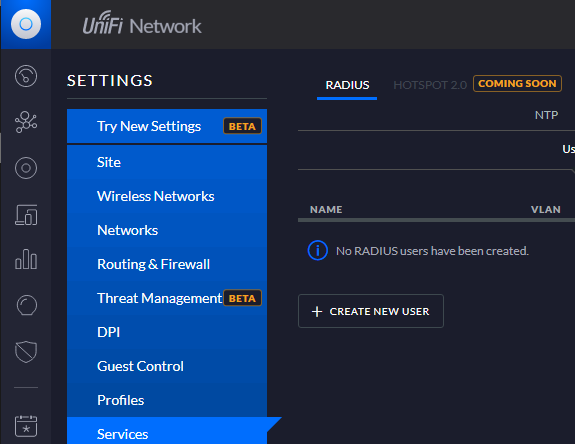Open Try New Settings beta
This screenshot has height=444, width=575.
click(x=167, y=126)
